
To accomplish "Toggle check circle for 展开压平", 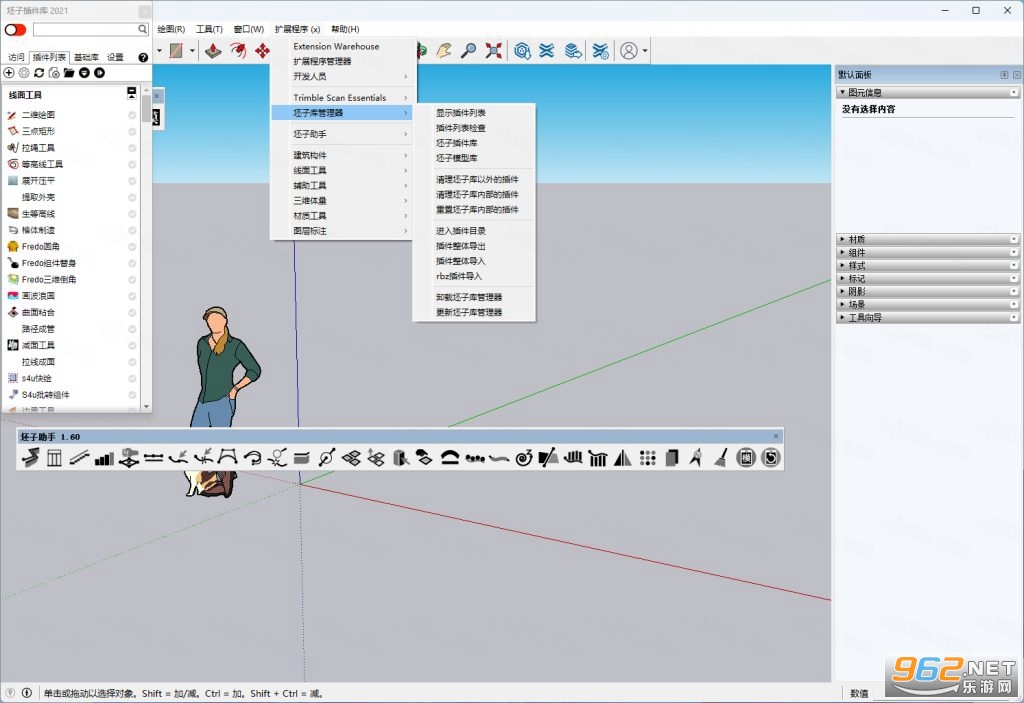I will pos(132,181).
